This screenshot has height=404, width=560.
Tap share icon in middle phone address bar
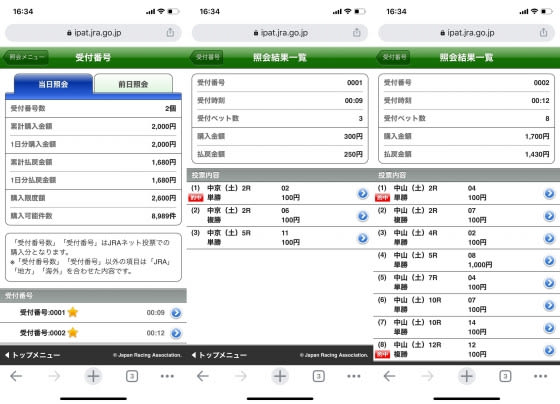coord(357,33)
